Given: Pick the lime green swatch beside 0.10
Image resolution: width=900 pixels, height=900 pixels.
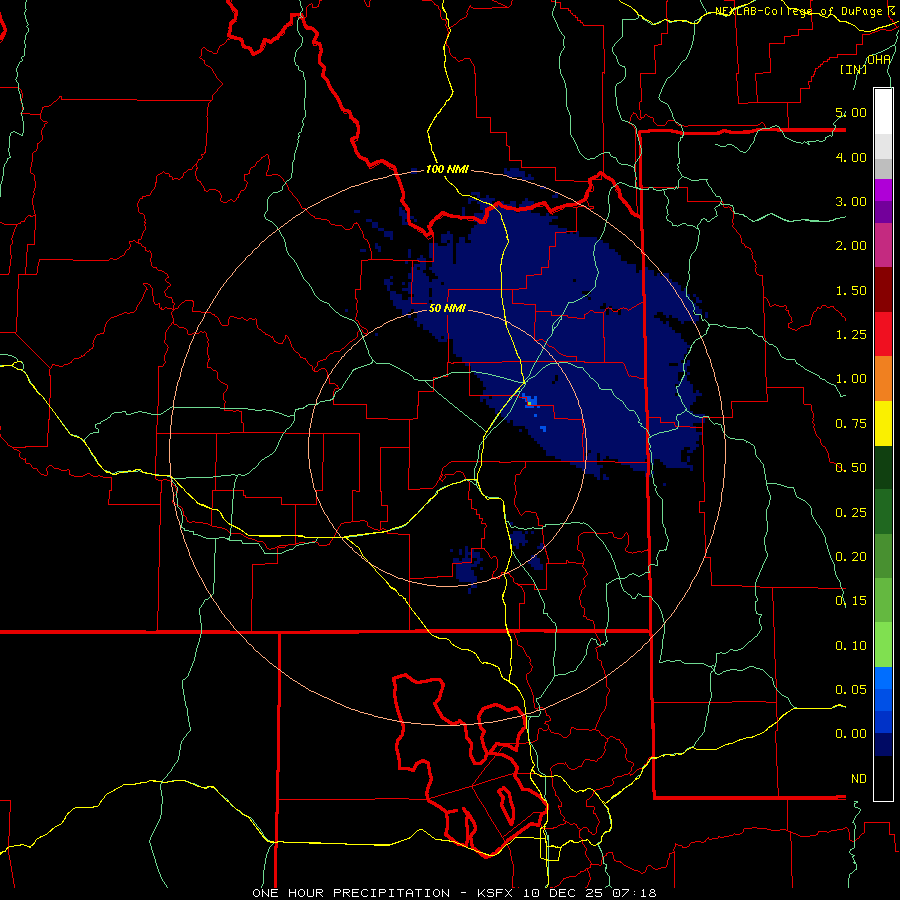Looking at the screenshot, I should tap(883, 645).
